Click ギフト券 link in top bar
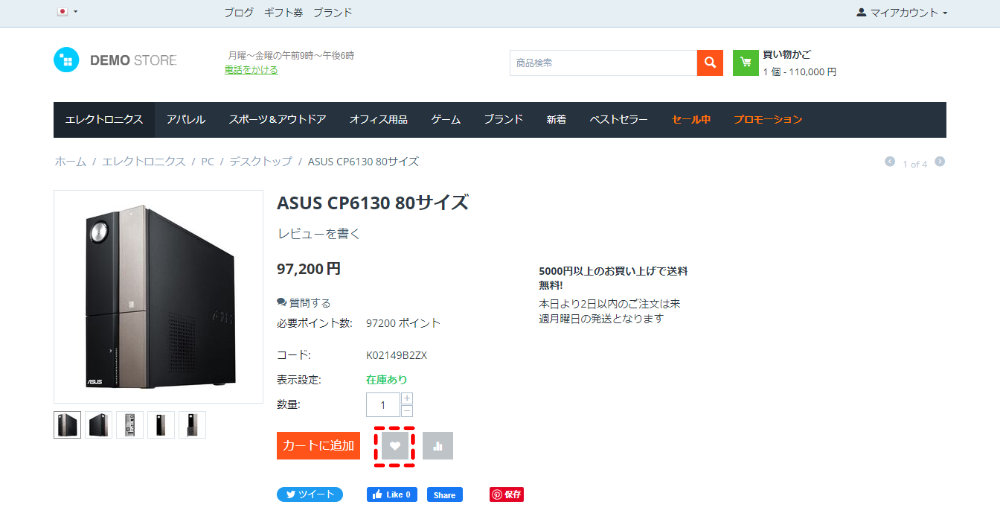The width and height of the screenshot is (1000, 528). click(283, 12)
